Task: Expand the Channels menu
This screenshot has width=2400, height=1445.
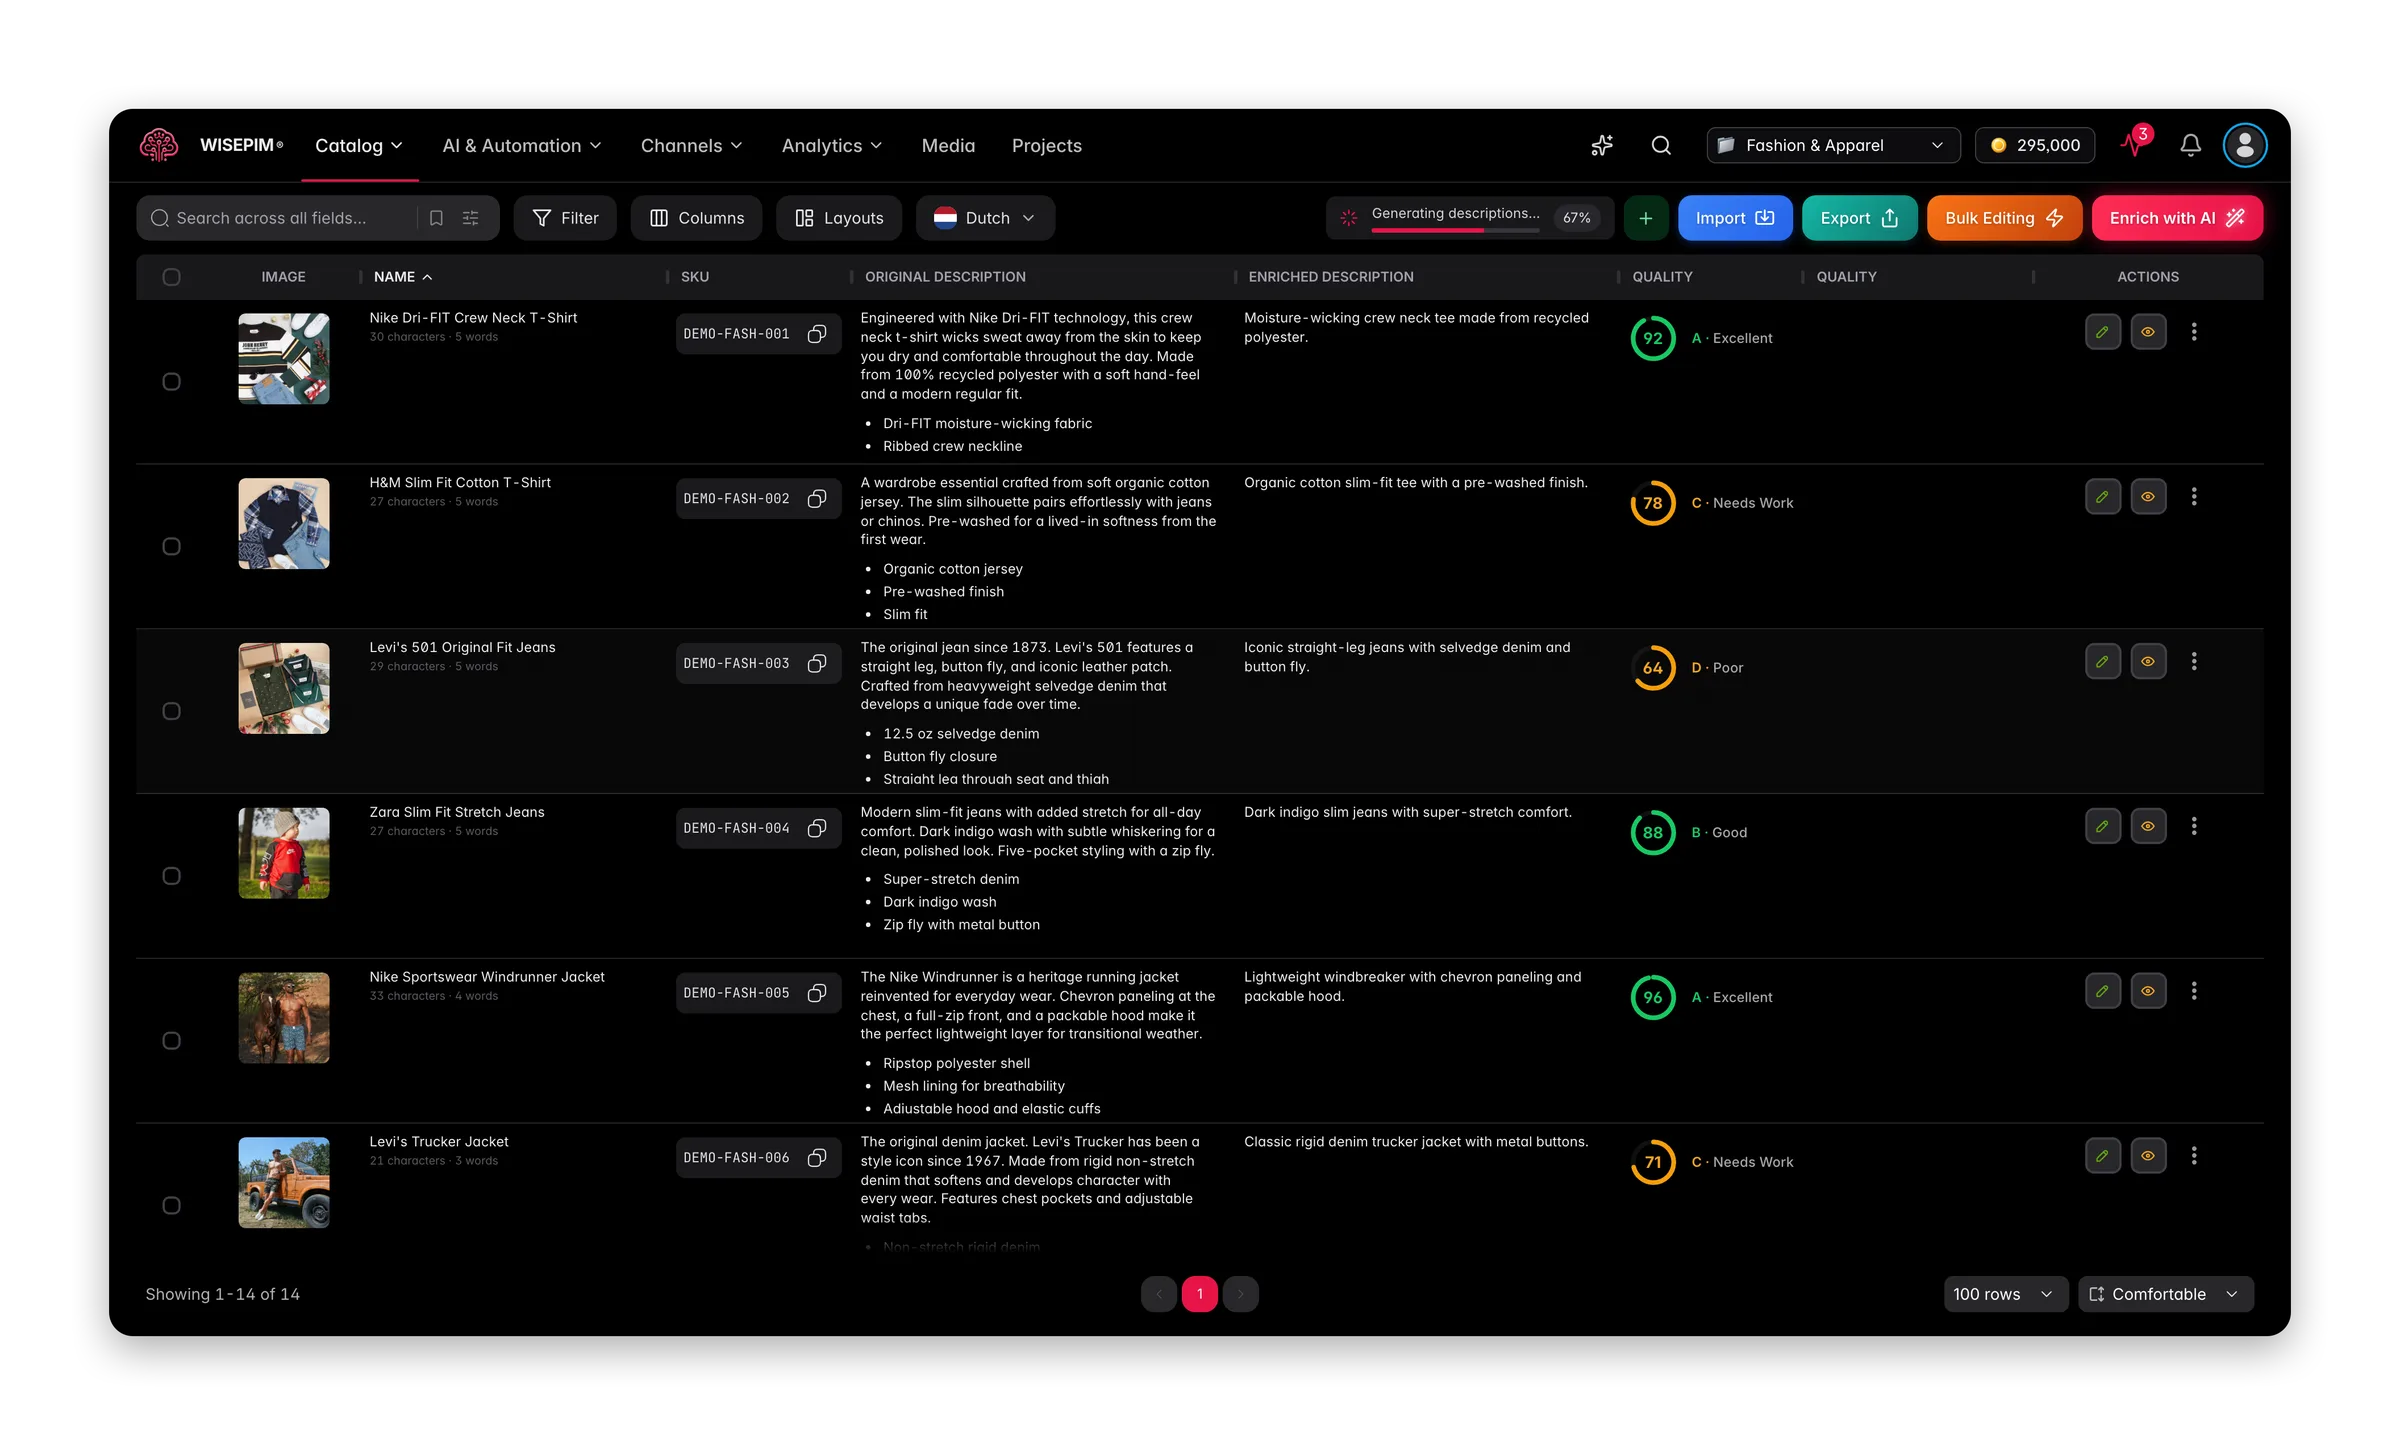Action: [692, 146]
